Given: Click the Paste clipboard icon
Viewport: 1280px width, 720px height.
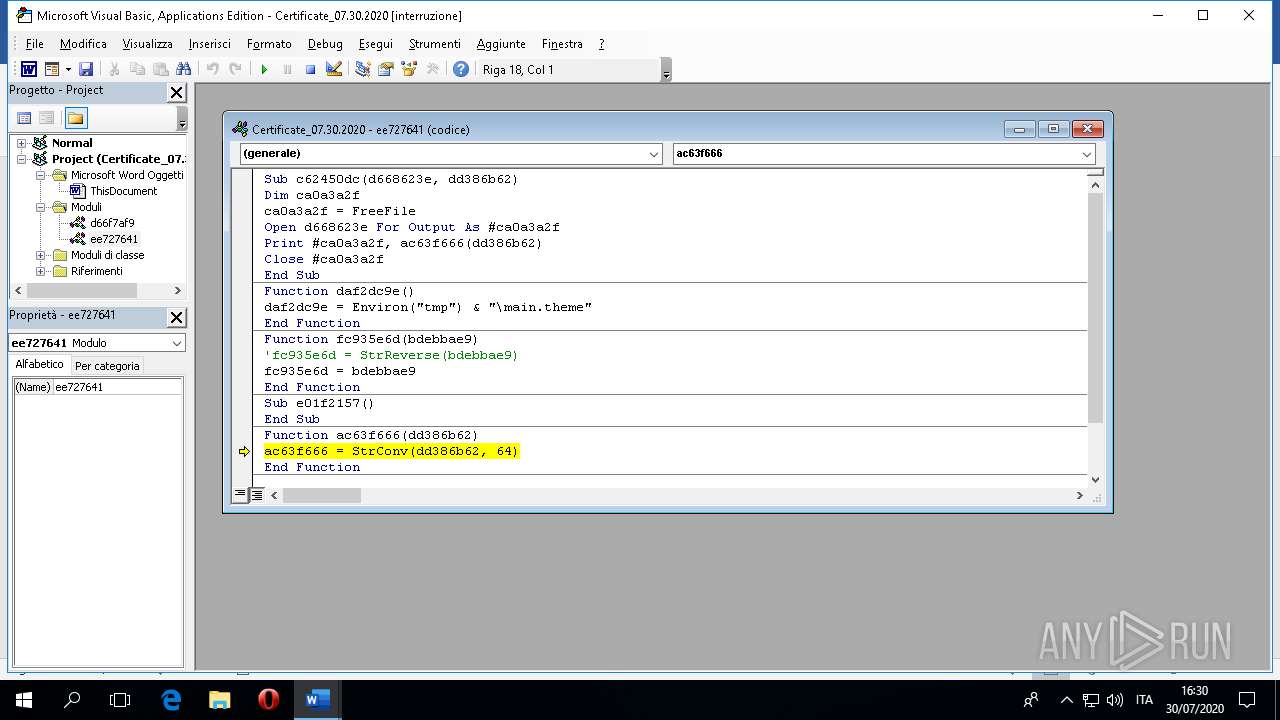Looking at the screenshot, I should tap(160, 69).
